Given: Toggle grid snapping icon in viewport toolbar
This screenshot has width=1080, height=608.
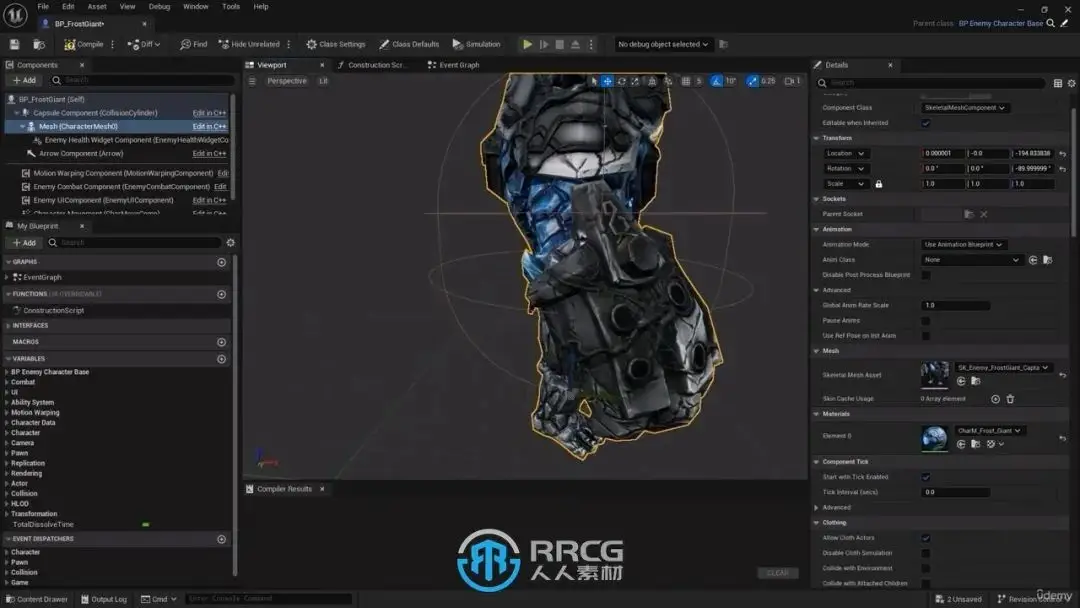Looking at the screenshot, I should (x=686, y=81).
